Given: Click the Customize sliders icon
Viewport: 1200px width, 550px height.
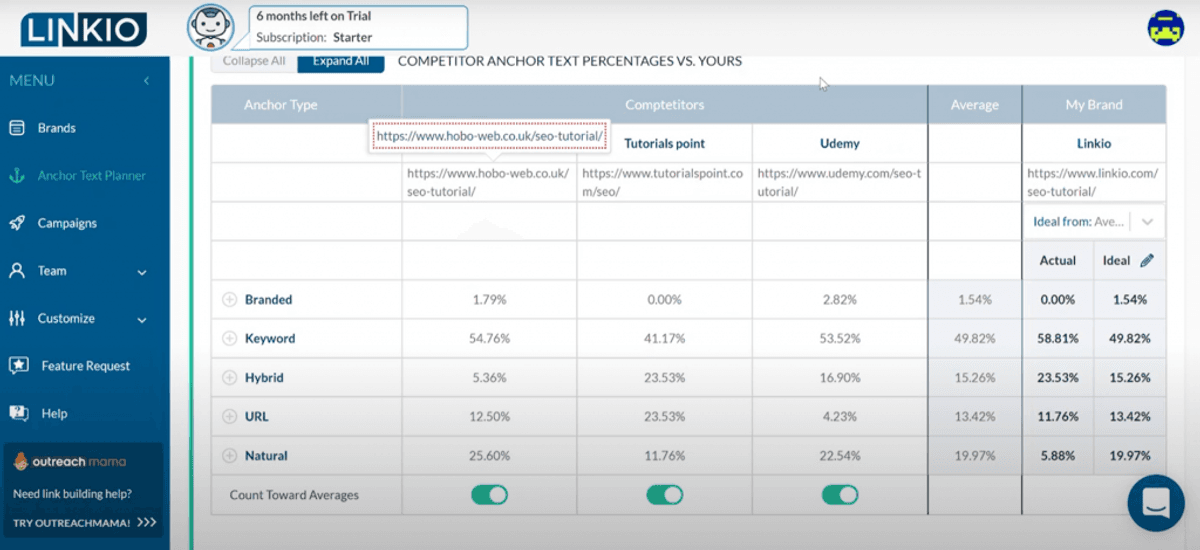Looking at the screenshot, I should click(17, 318).
